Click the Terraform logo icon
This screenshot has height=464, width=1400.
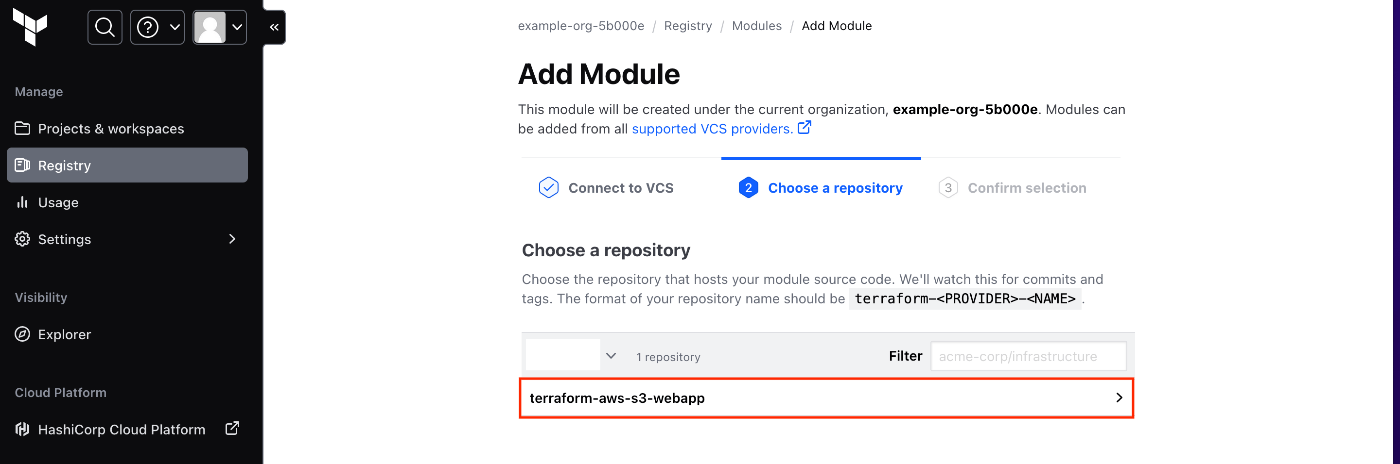pyautogui.click(x=31, y=27)
